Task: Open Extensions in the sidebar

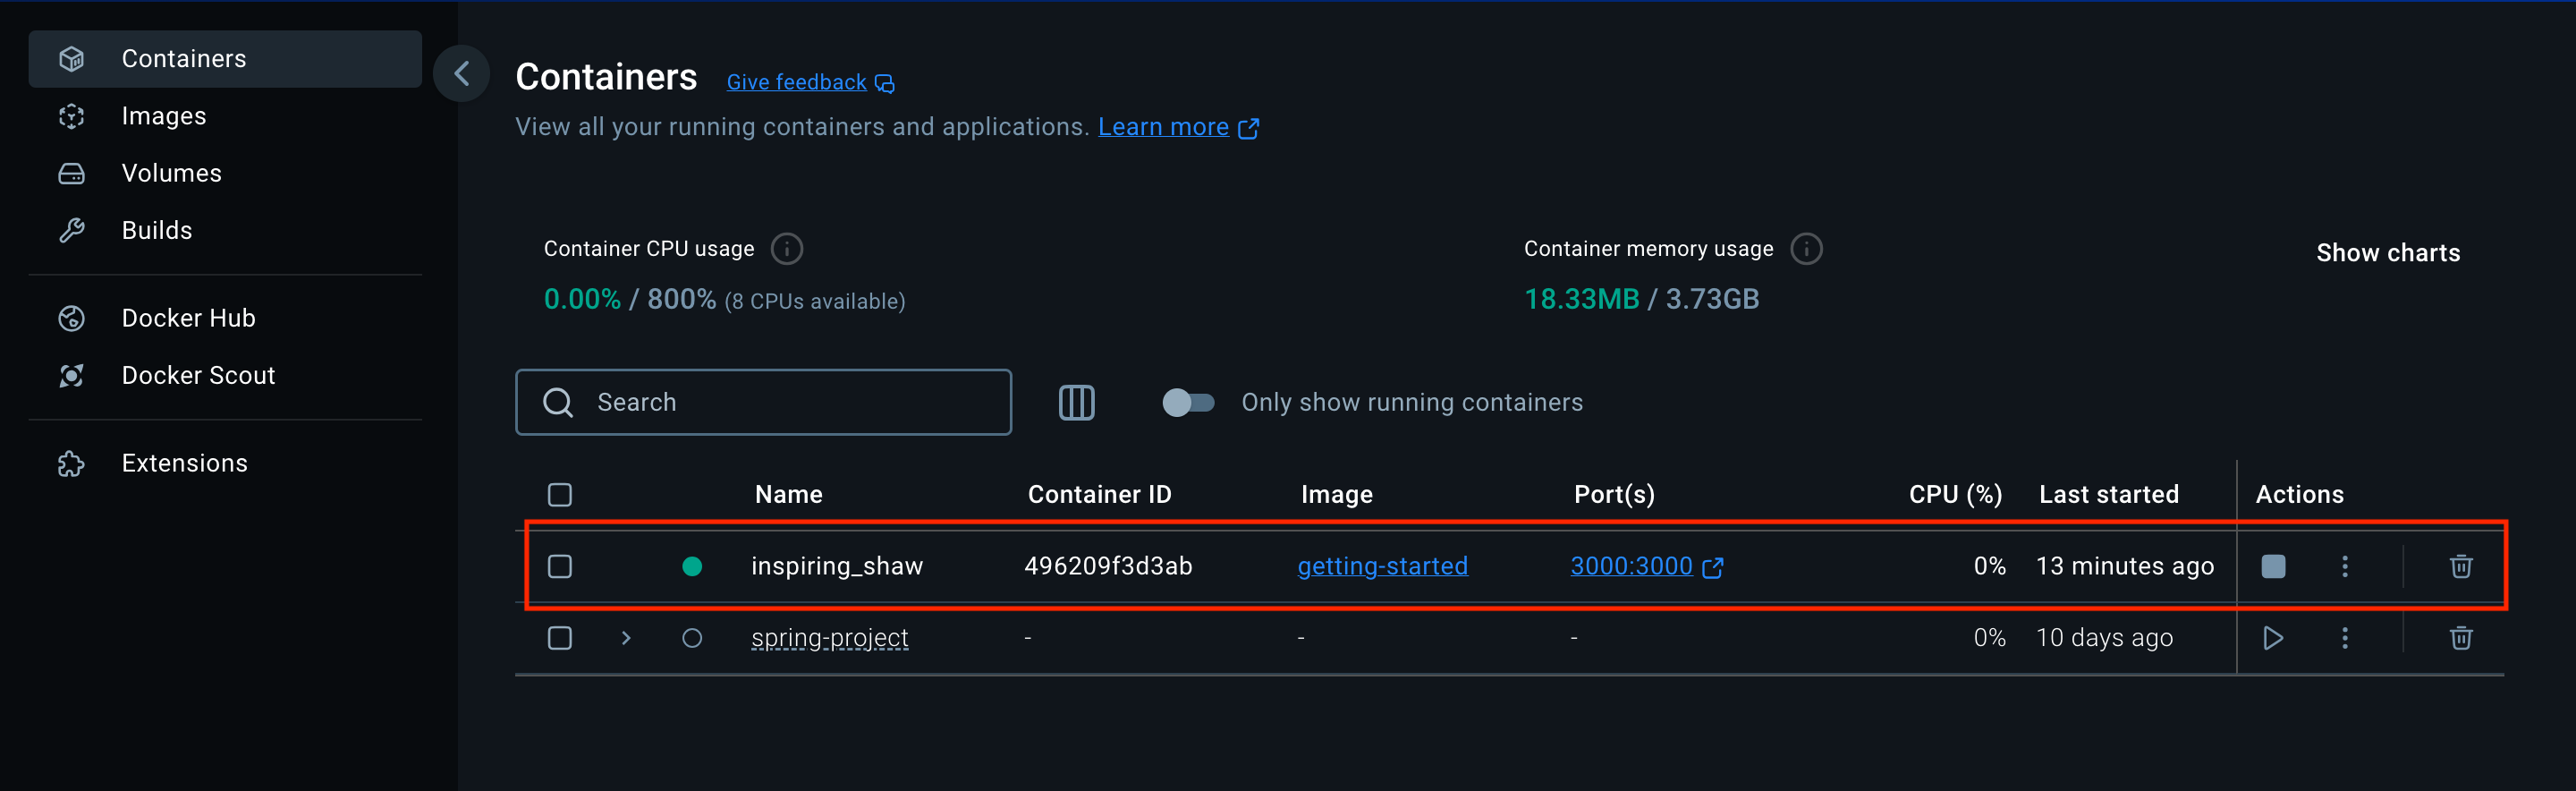Action: coord(225,463)
